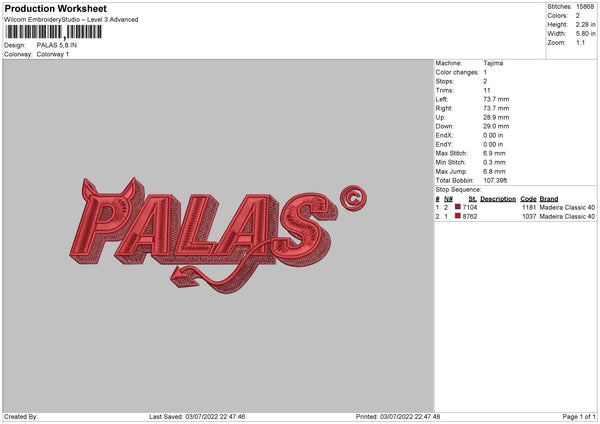Select the Trims value 11
The height and width of the screenshot is (424, 600).
tap(487, 90)
